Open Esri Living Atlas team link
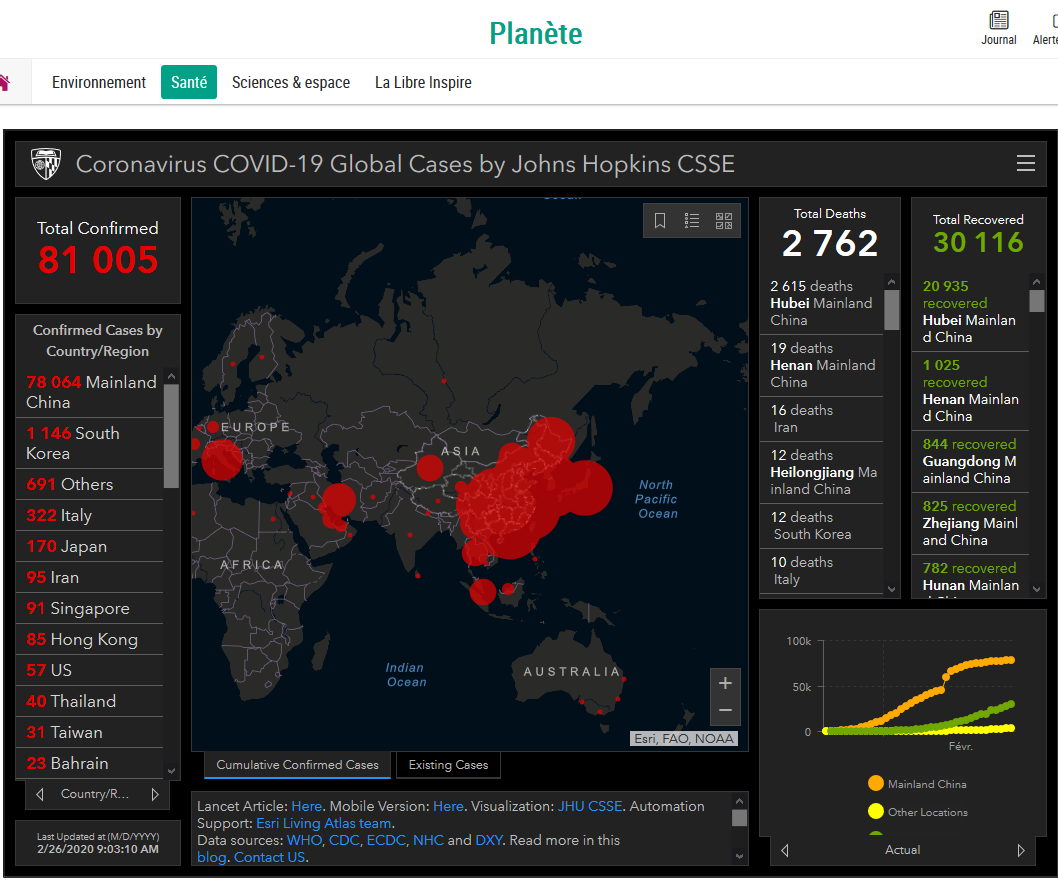This screenshot has width=1058, height=882. [x=324, y=823]
